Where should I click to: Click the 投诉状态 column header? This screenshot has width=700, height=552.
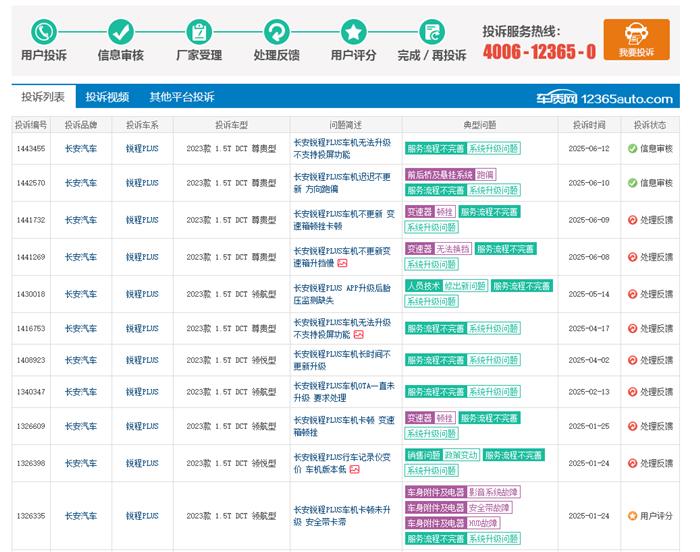pos(650,125)
